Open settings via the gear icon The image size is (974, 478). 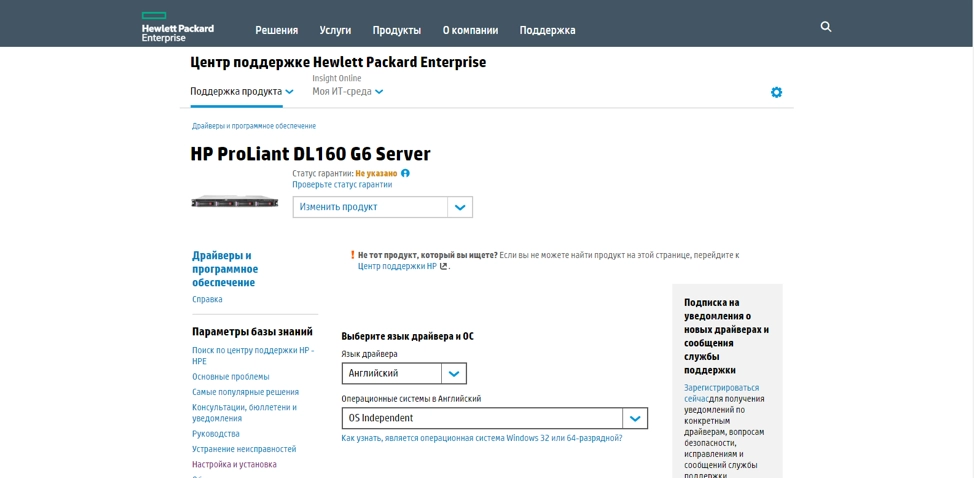point(776,92)
